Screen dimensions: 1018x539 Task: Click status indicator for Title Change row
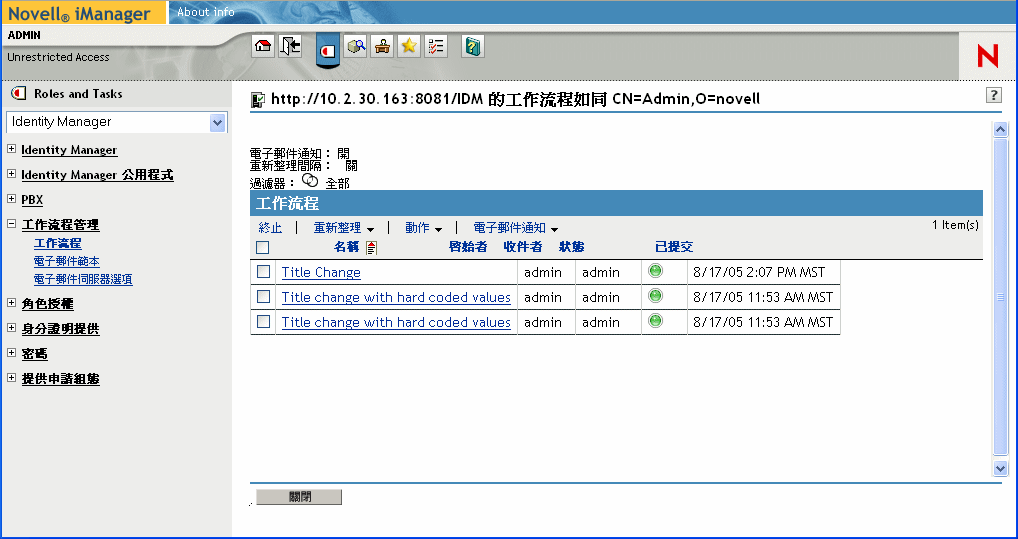(656, 271)
